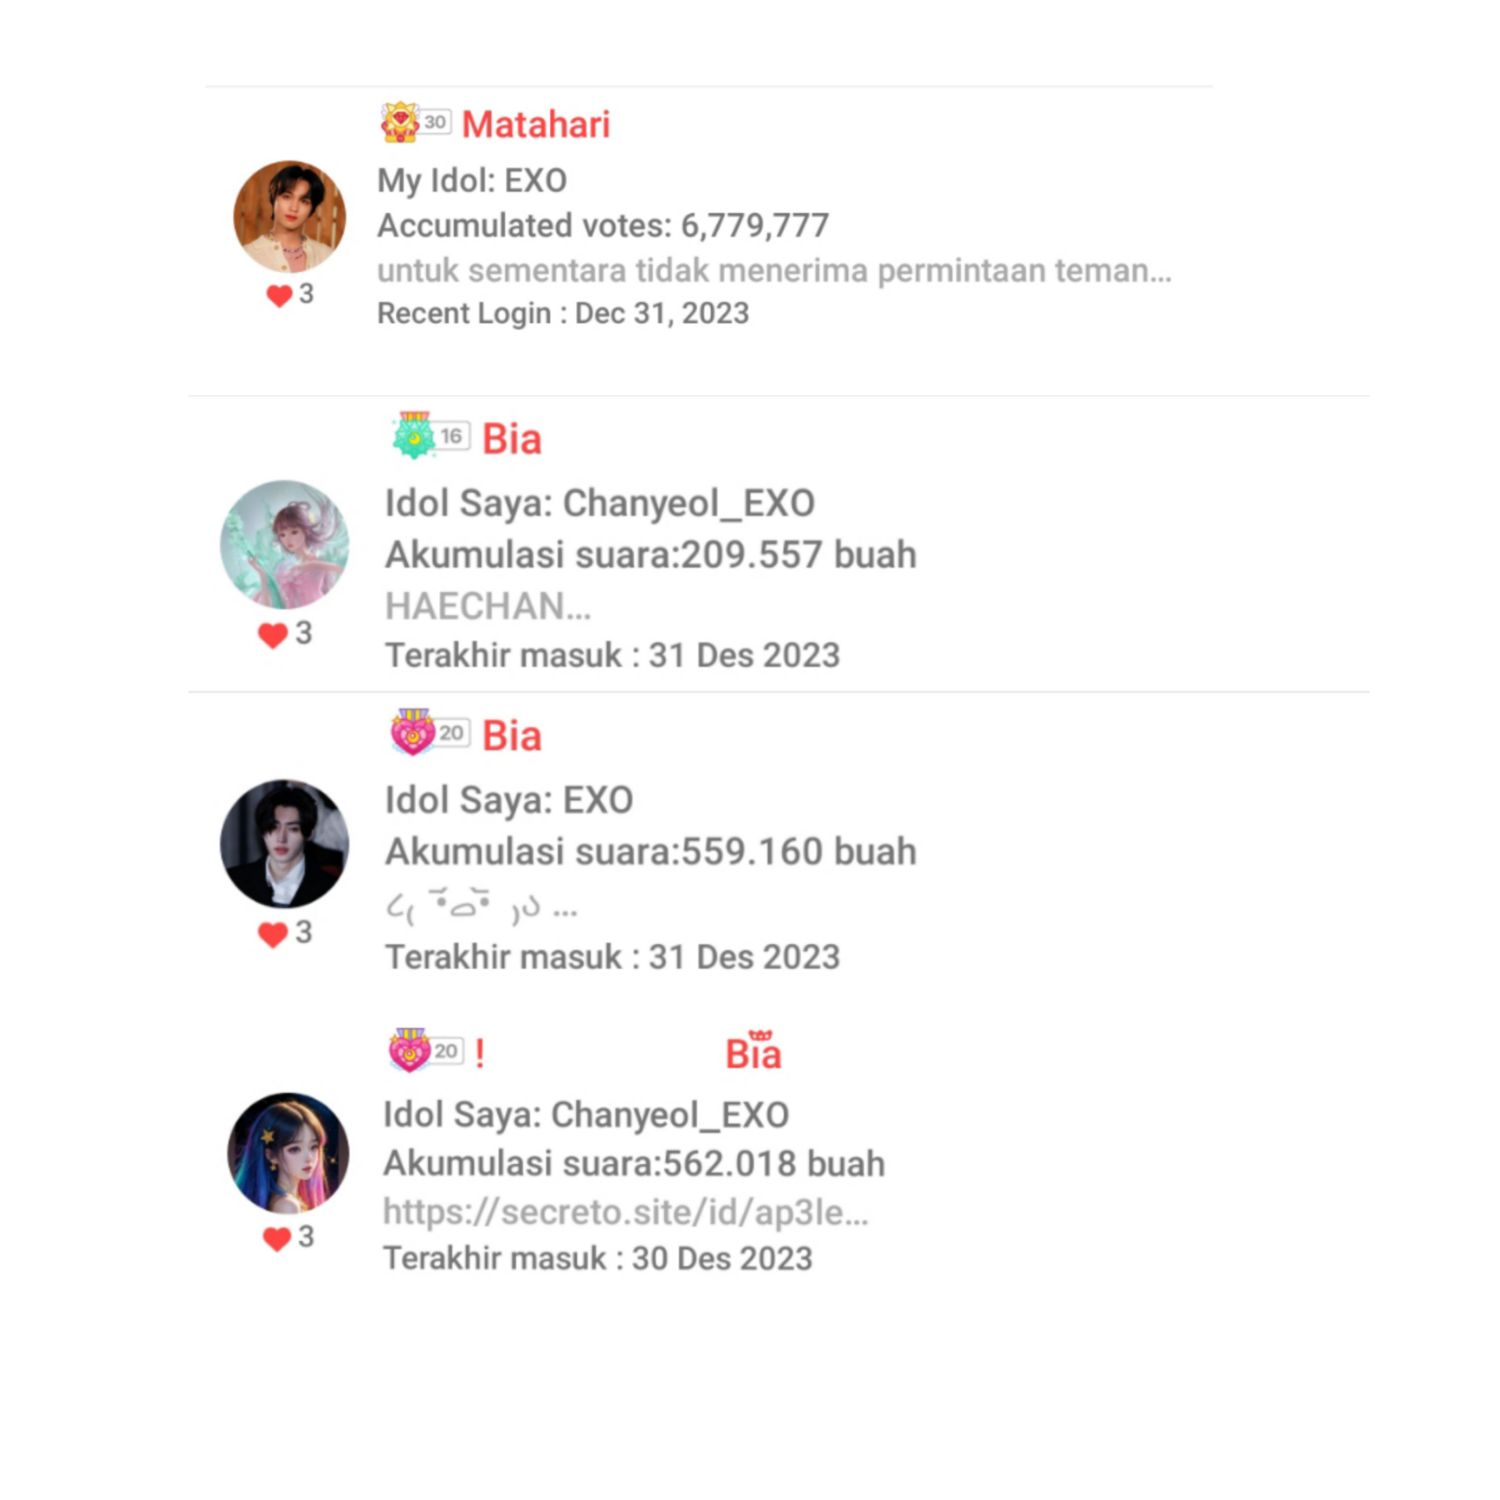Viewport: 1500px width, 1500px height.
Task: Tap heart icon under the pink anime girl avatar
Action: click(273, 634)
